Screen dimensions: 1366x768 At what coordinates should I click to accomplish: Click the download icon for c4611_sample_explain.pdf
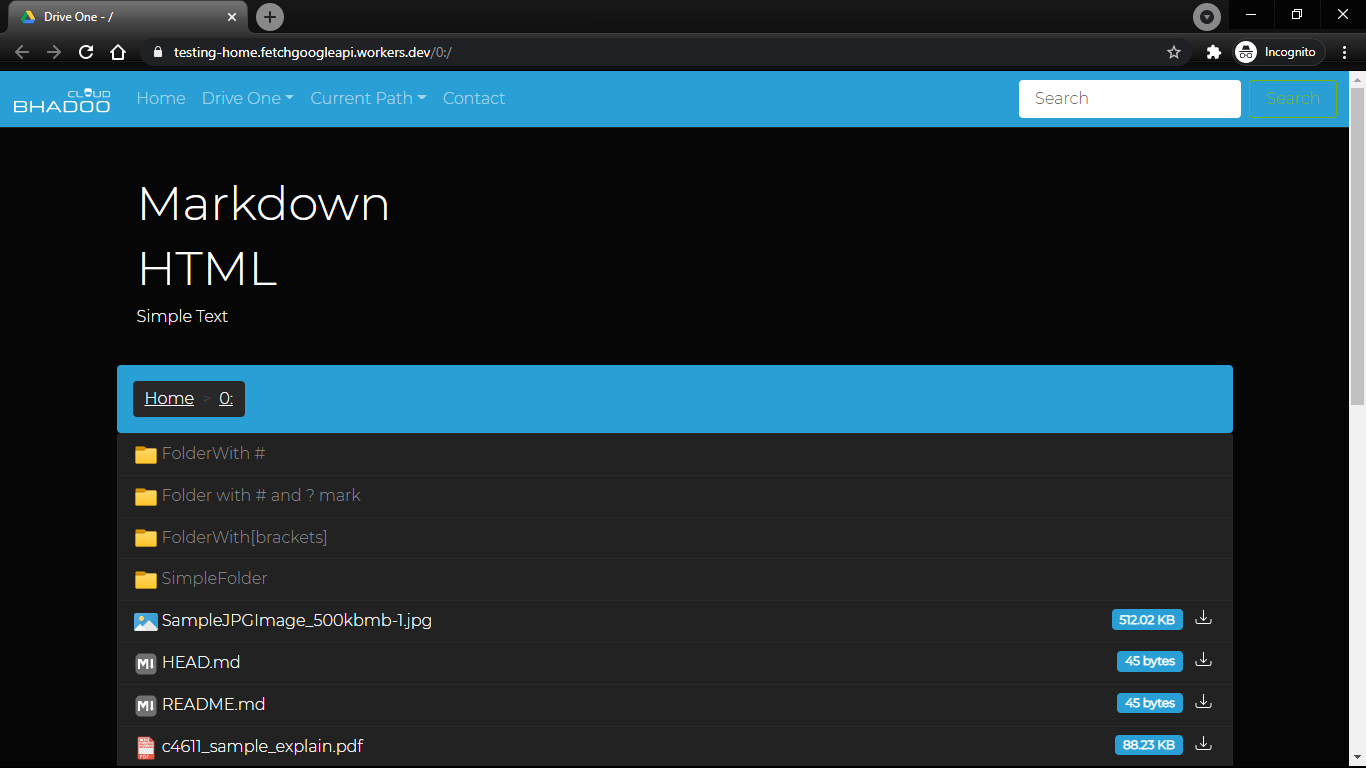click(x=1203, y=744)
